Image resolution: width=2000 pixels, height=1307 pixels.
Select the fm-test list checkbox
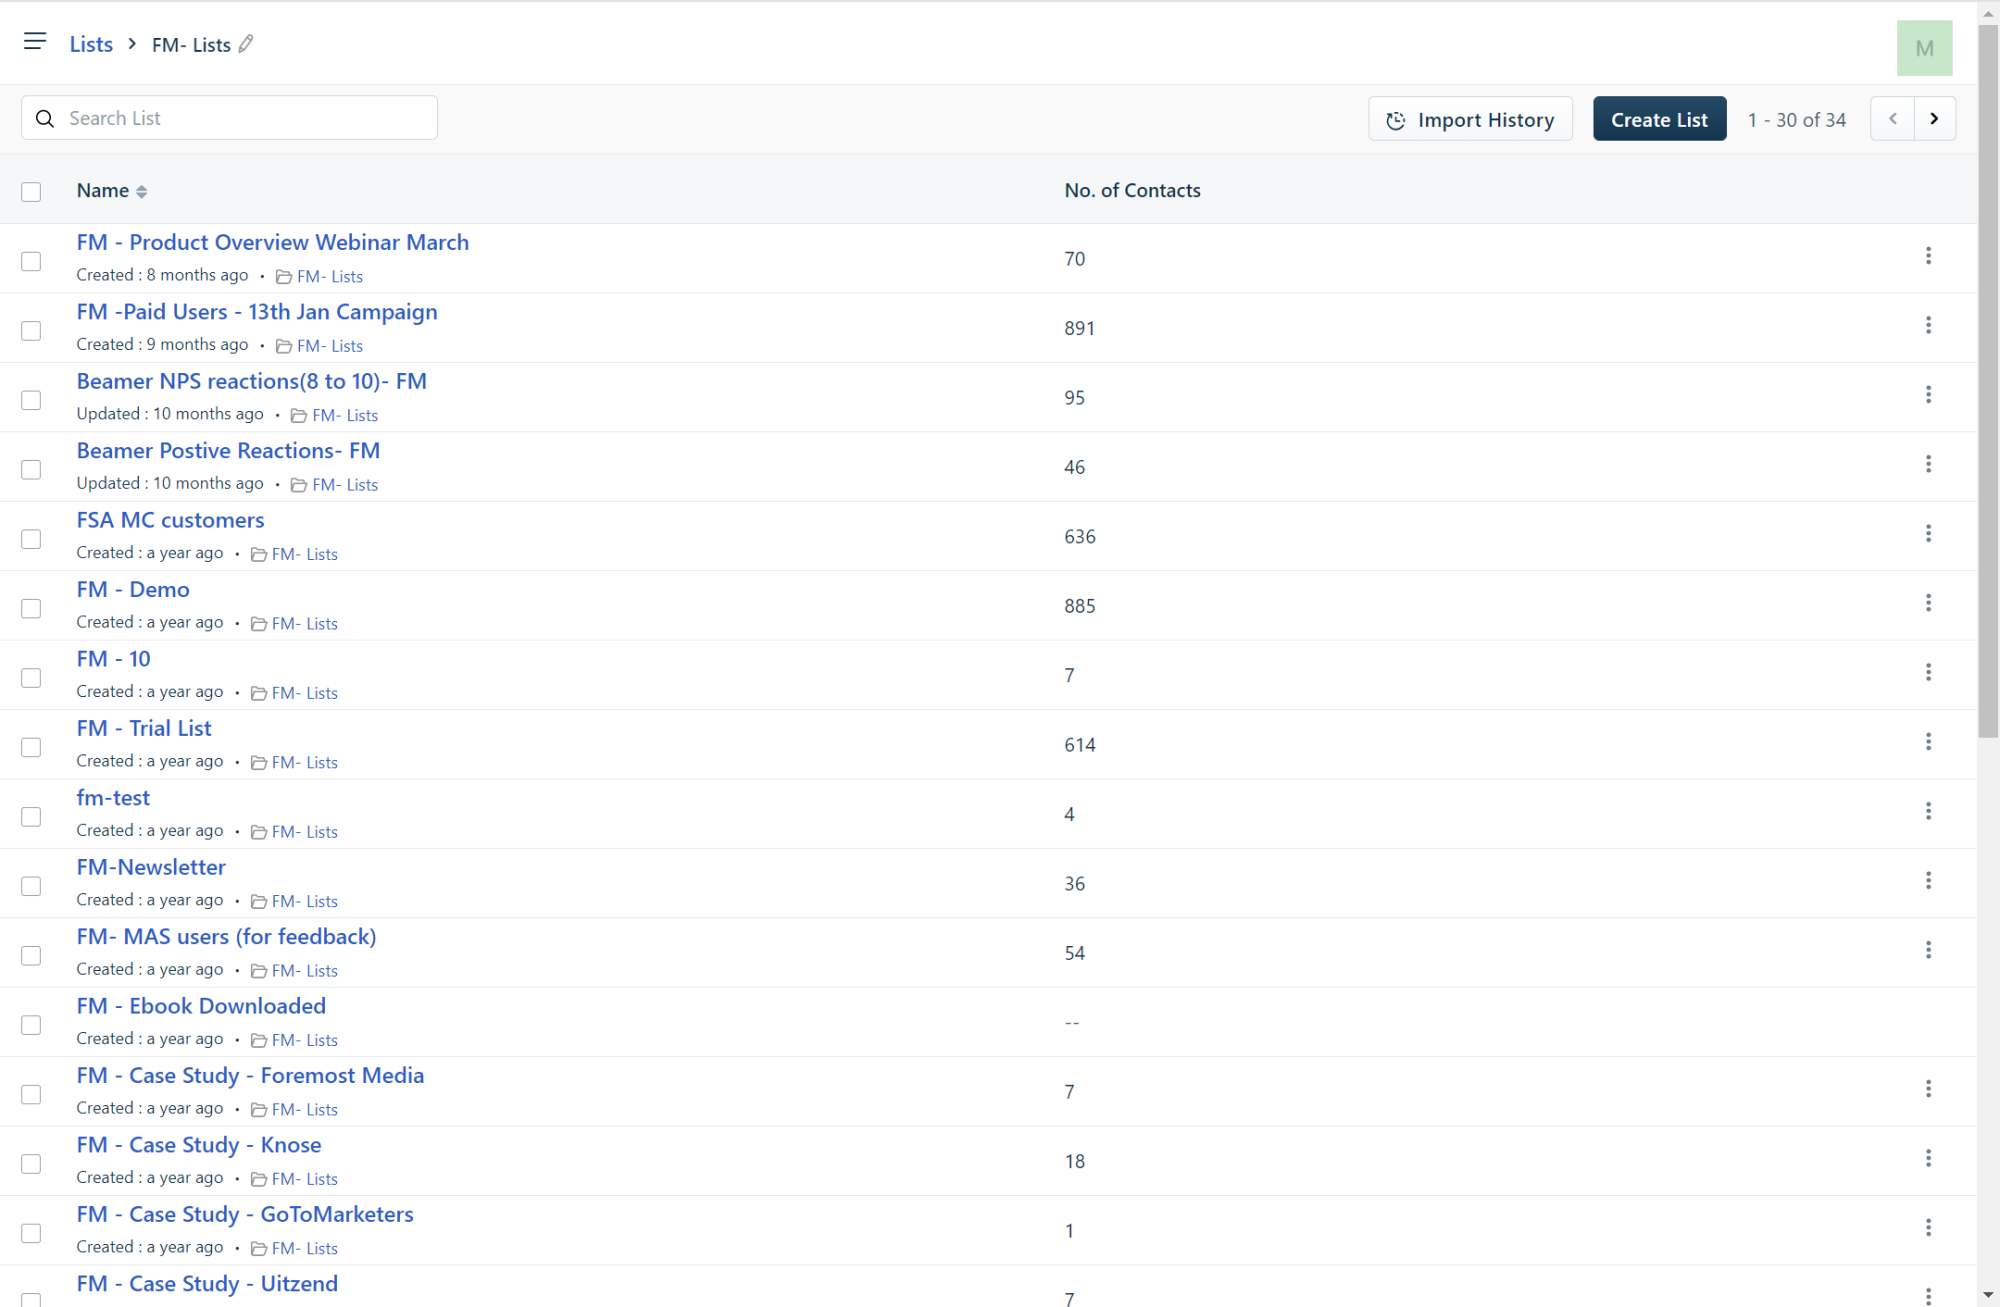point(31,817)
